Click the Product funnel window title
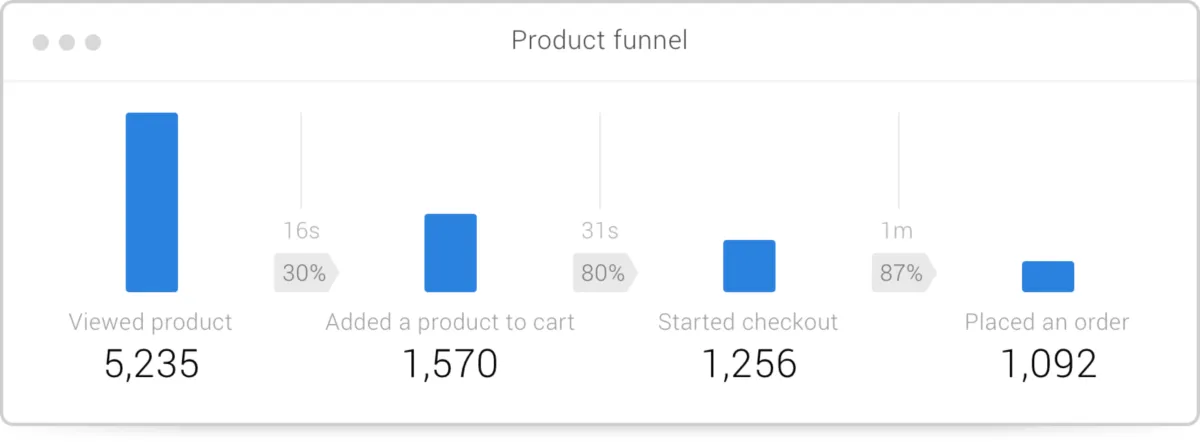Viewport: 1200px width, 444px height. [x=599, y=41]
